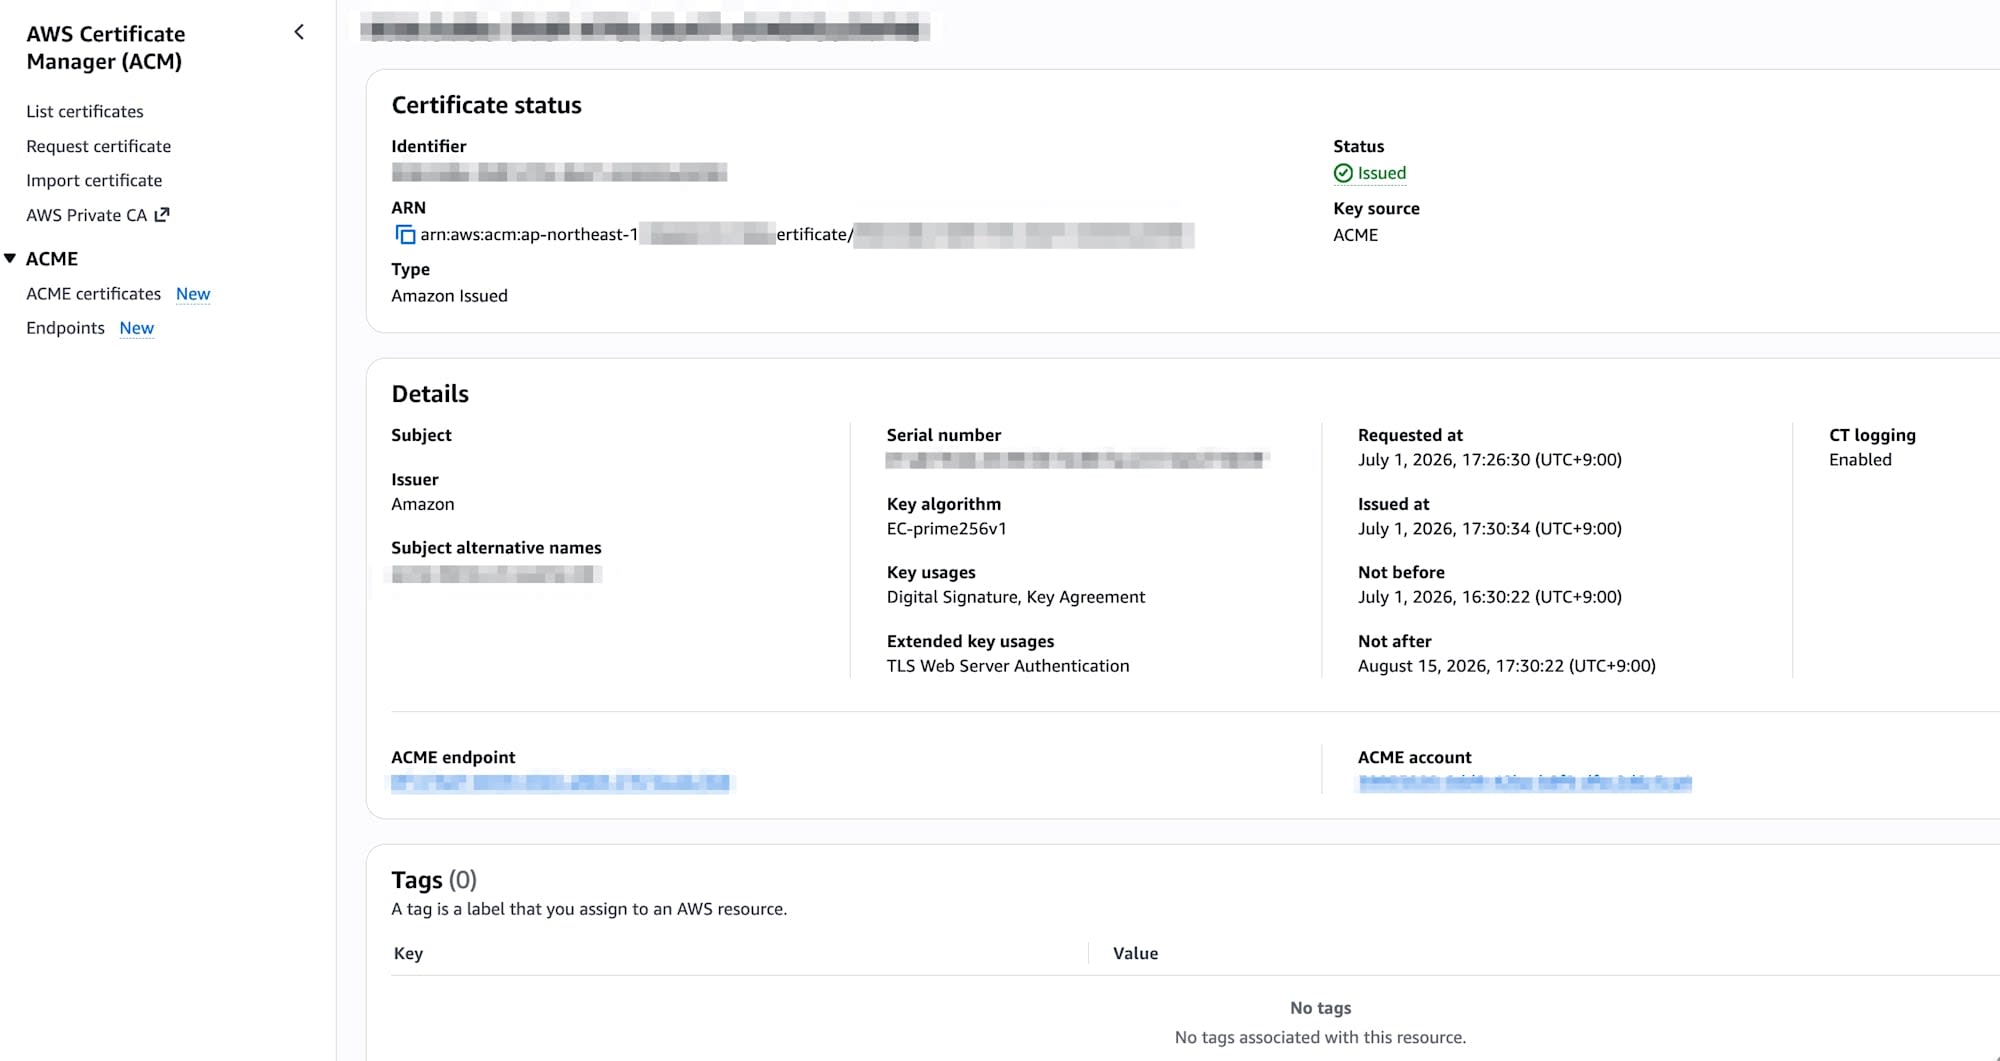Image resolution: width=2000 pixels, height=1061 pixels.
Task: Collapse the ACM side navigation panel
Action: point(298,32)
